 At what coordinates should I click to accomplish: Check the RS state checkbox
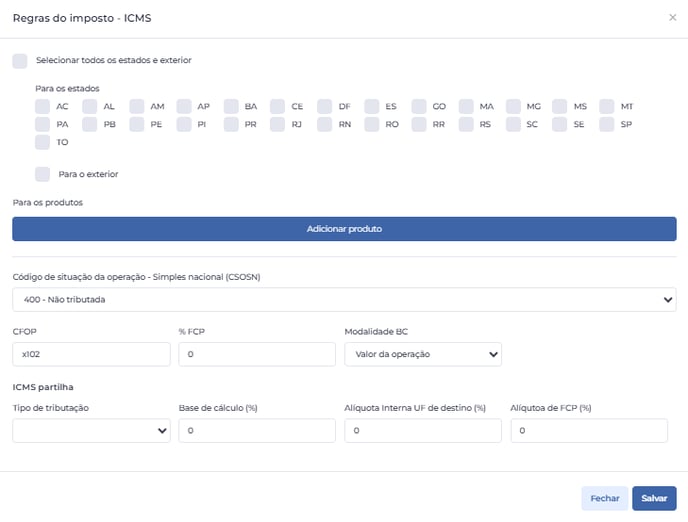[x=466, y=125]
